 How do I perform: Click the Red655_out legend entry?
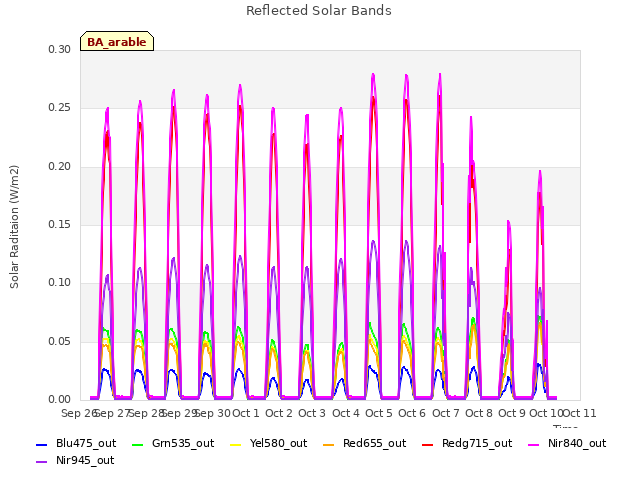[364, 444]
